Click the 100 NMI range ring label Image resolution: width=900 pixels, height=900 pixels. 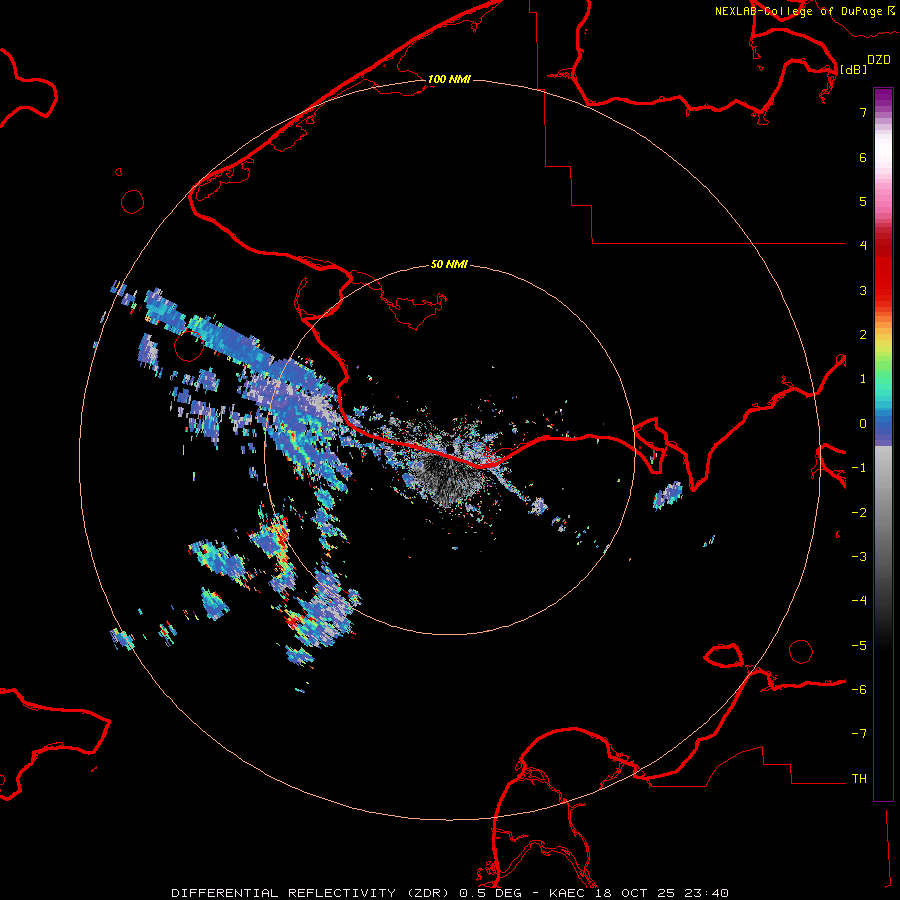[449, 79]
